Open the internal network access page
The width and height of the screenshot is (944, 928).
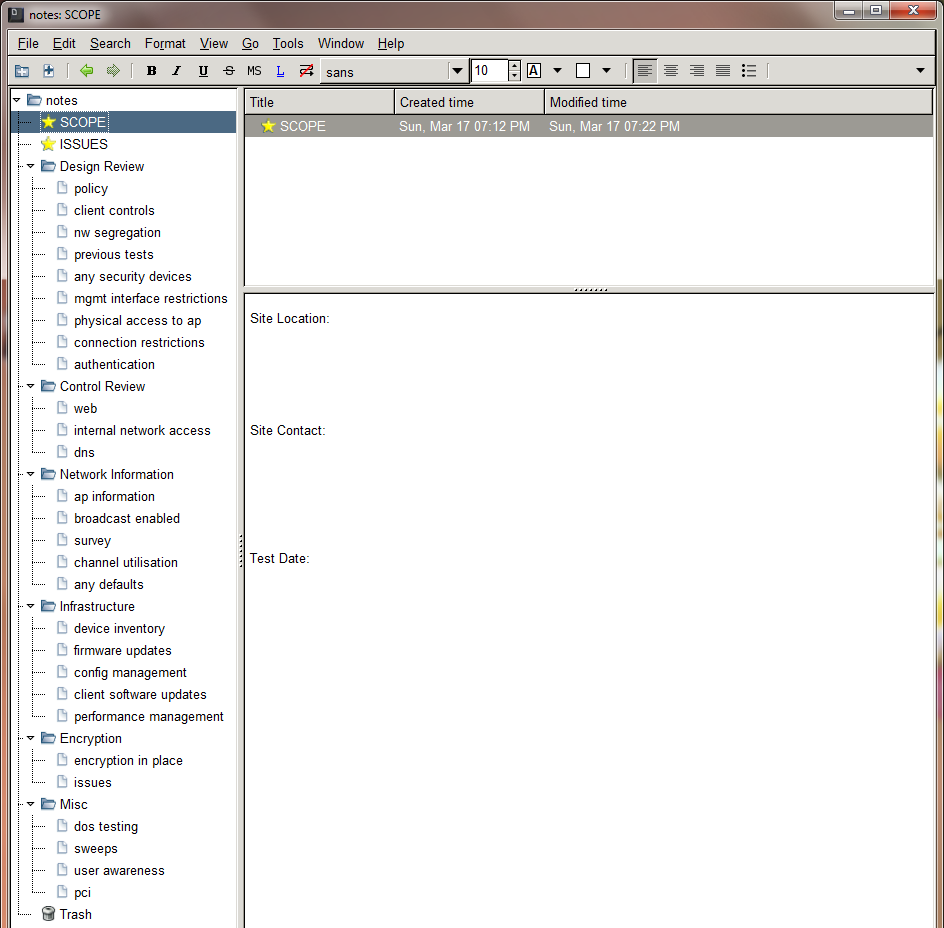(x=142, y=431)
